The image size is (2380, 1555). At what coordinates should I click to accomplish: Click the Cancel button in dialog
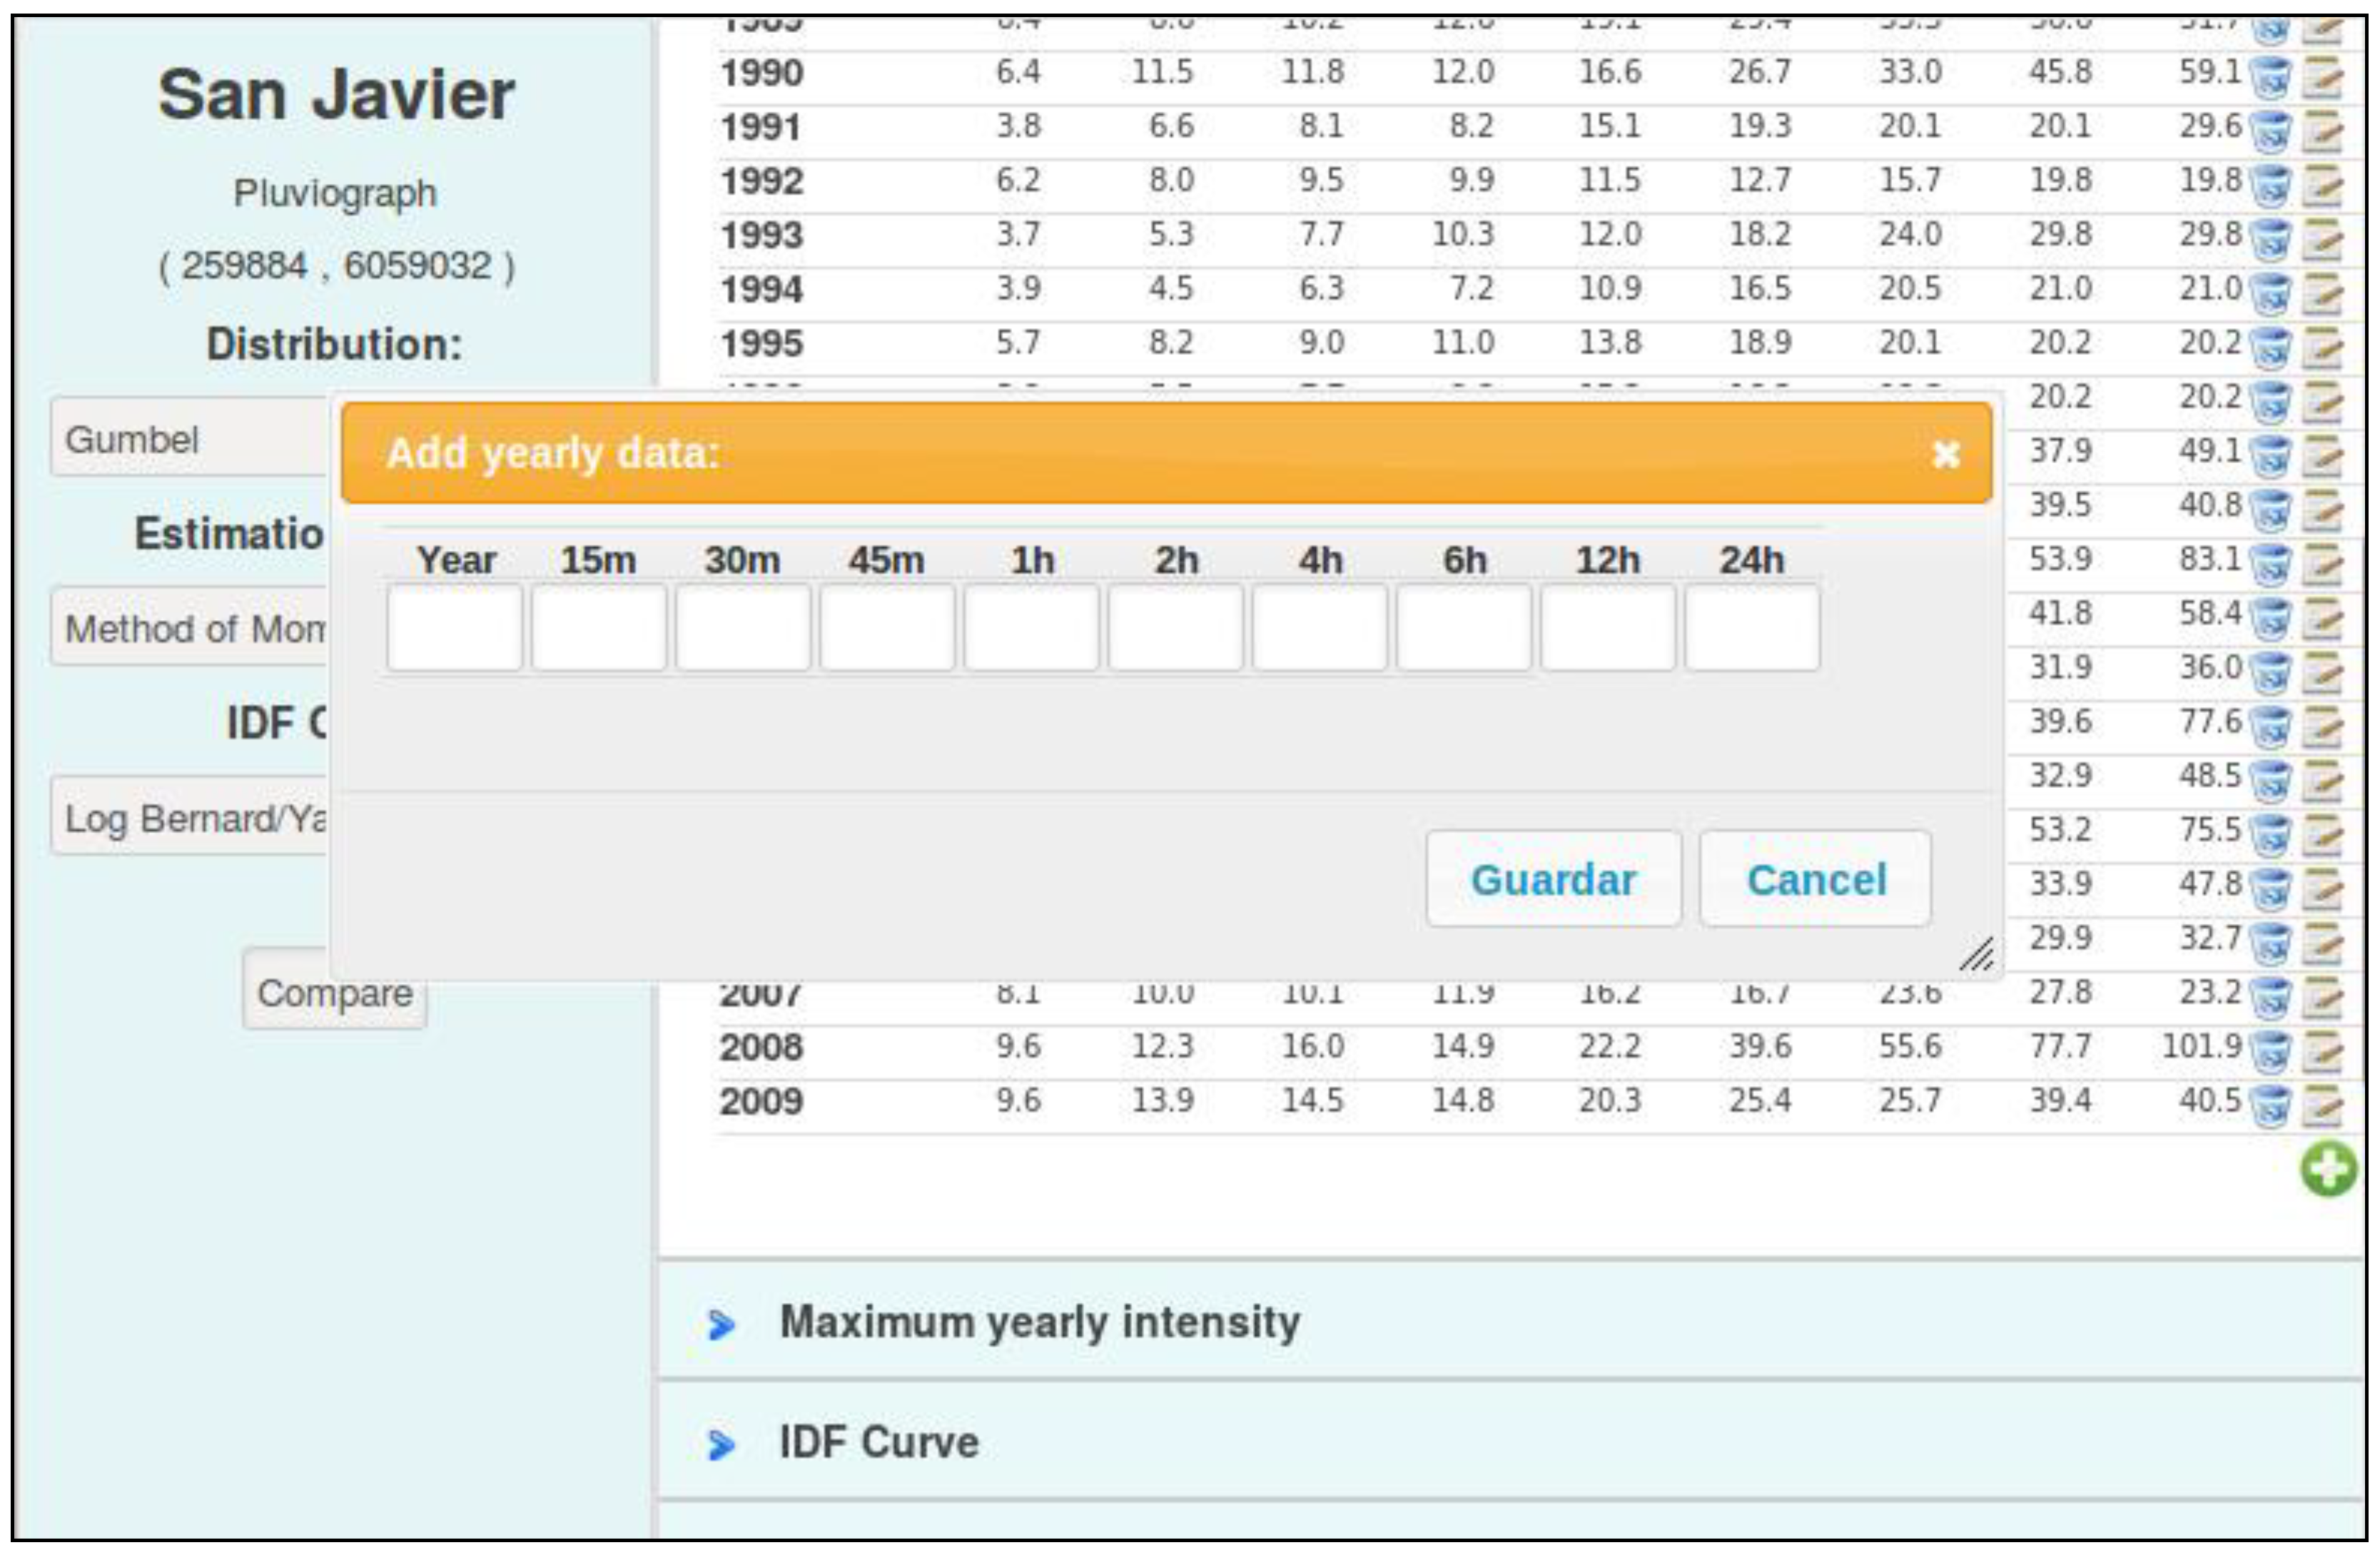pos(1815,879)
